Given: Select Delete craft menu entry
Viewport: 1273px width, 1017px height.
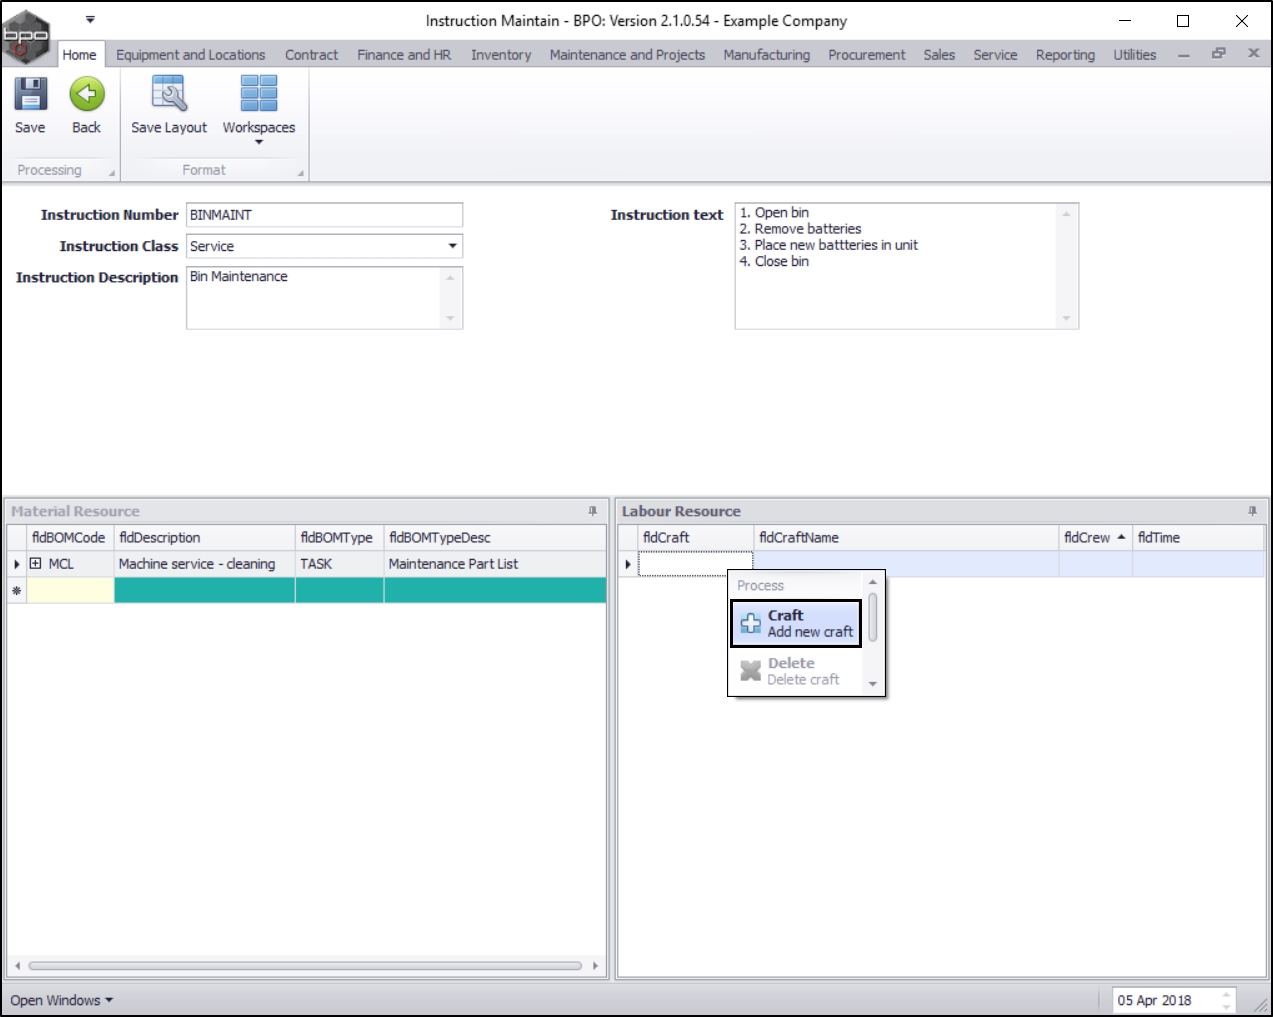Looking at the screenshot, I should click(796, 671).
